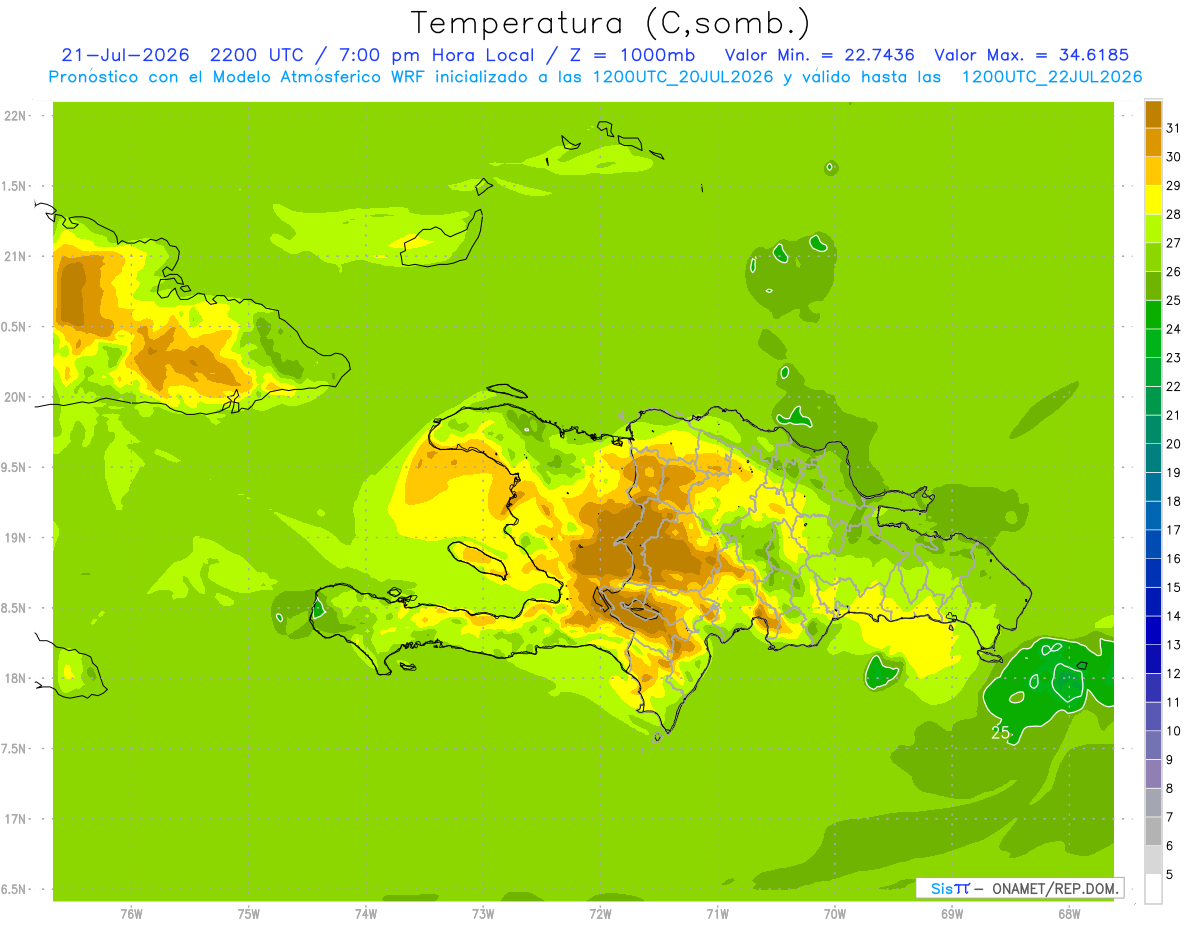1200x927 pixels.
Task: Click the title "Temperatura (C,somb.)"
Action: [611, 23]
